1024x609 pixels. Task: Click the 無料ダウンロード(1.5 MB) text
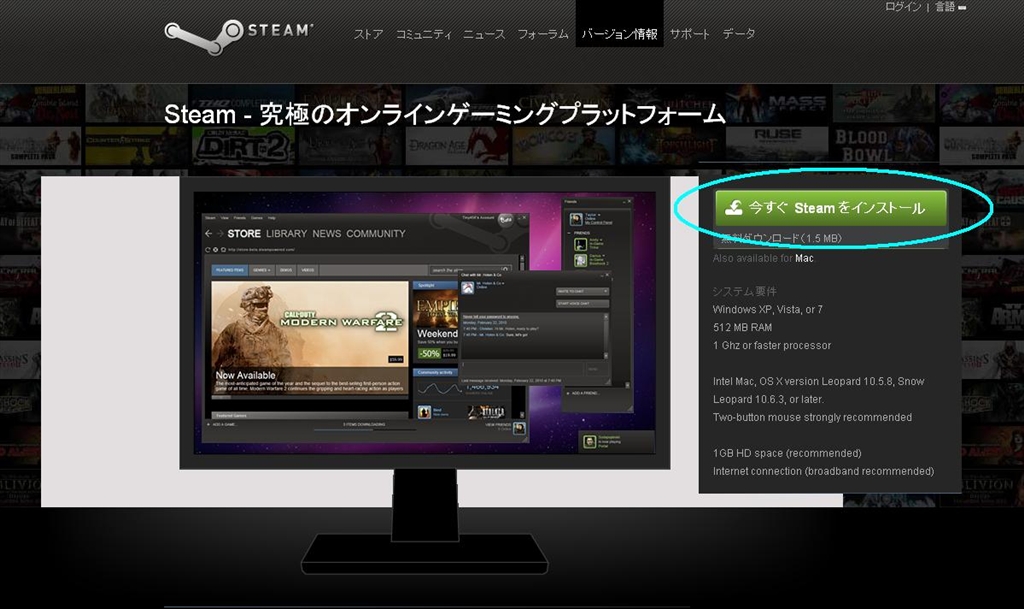click(781, 238)
